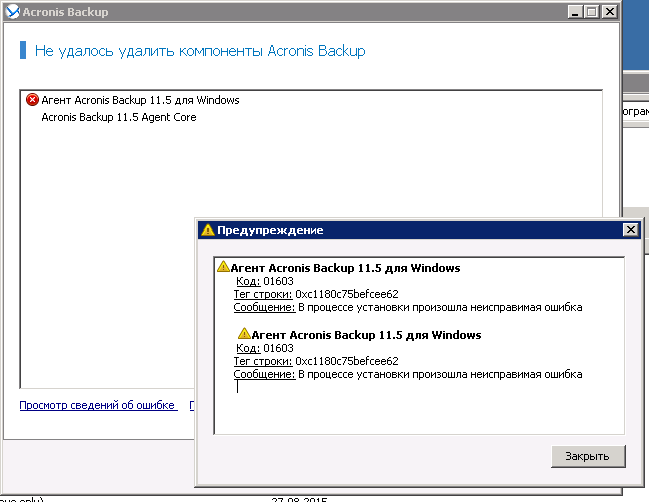
Task: Click the first Сообщение error text line
Action: click(408, 307)
